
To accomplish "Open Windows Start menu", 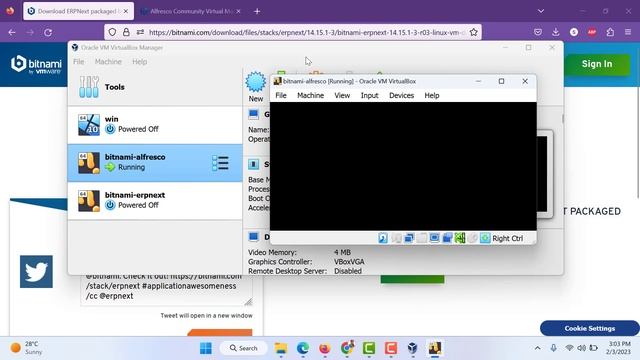I will click(x=206, y=348).
